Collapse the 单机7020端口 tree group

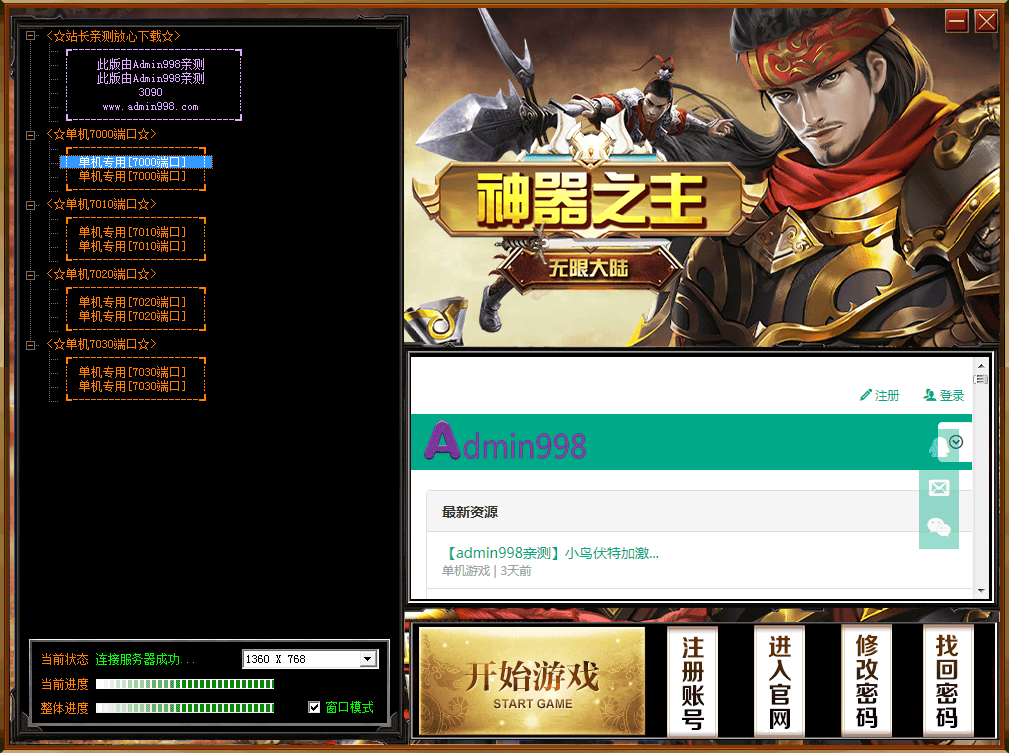(30, 275)
